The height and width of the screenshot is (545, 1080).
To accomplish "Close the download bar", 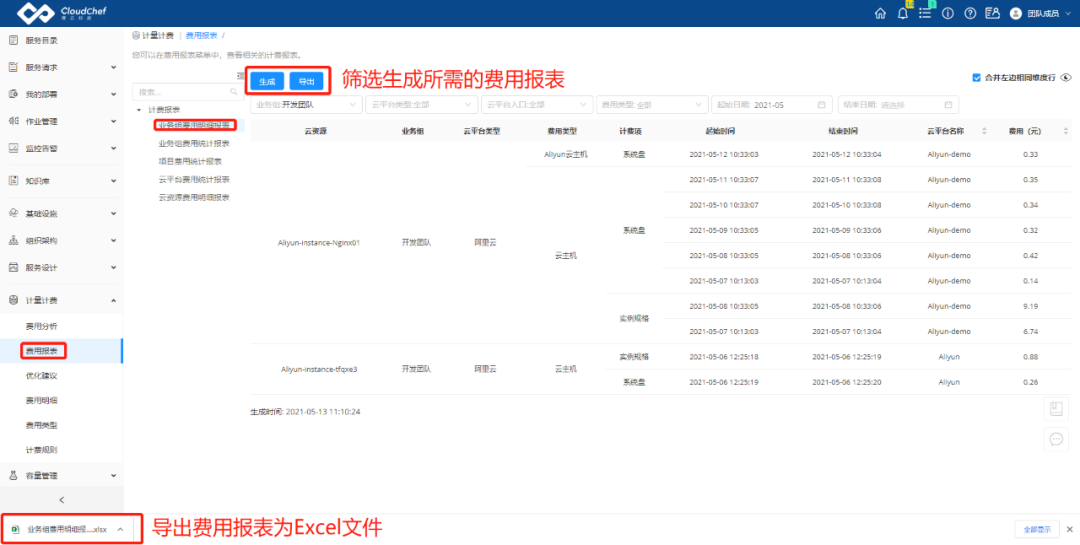I will point(1070,529).
